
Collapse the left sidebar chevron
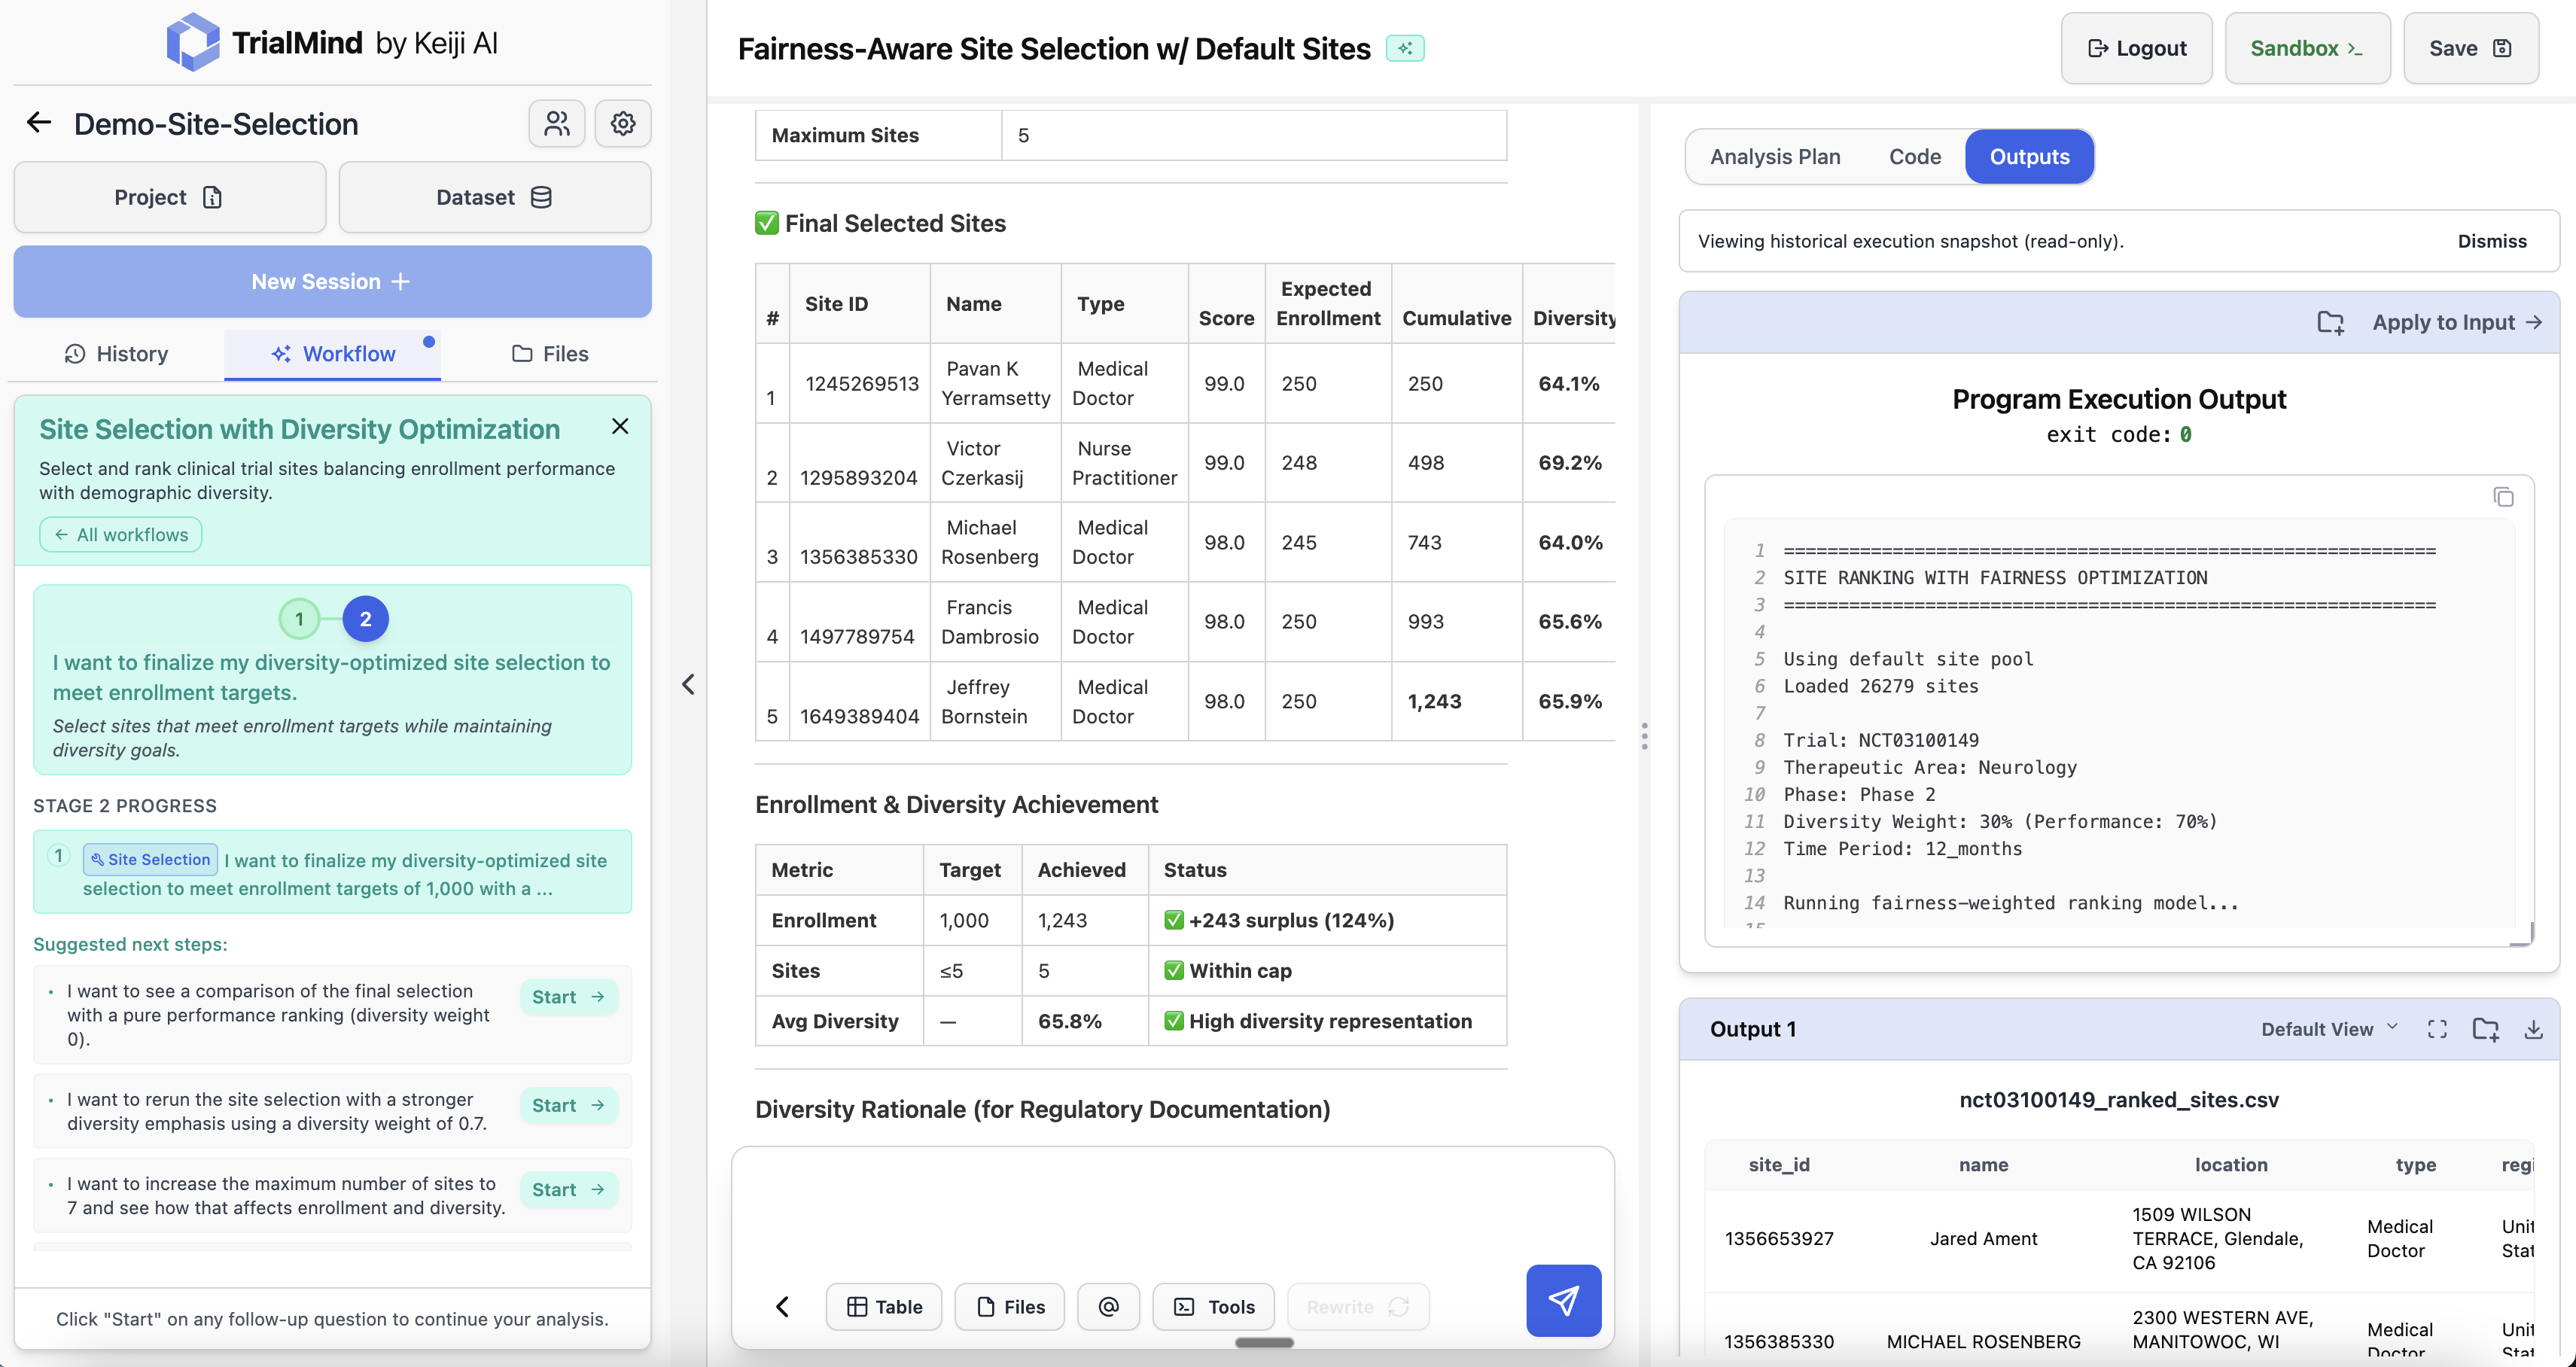click(x=688, y=684)
